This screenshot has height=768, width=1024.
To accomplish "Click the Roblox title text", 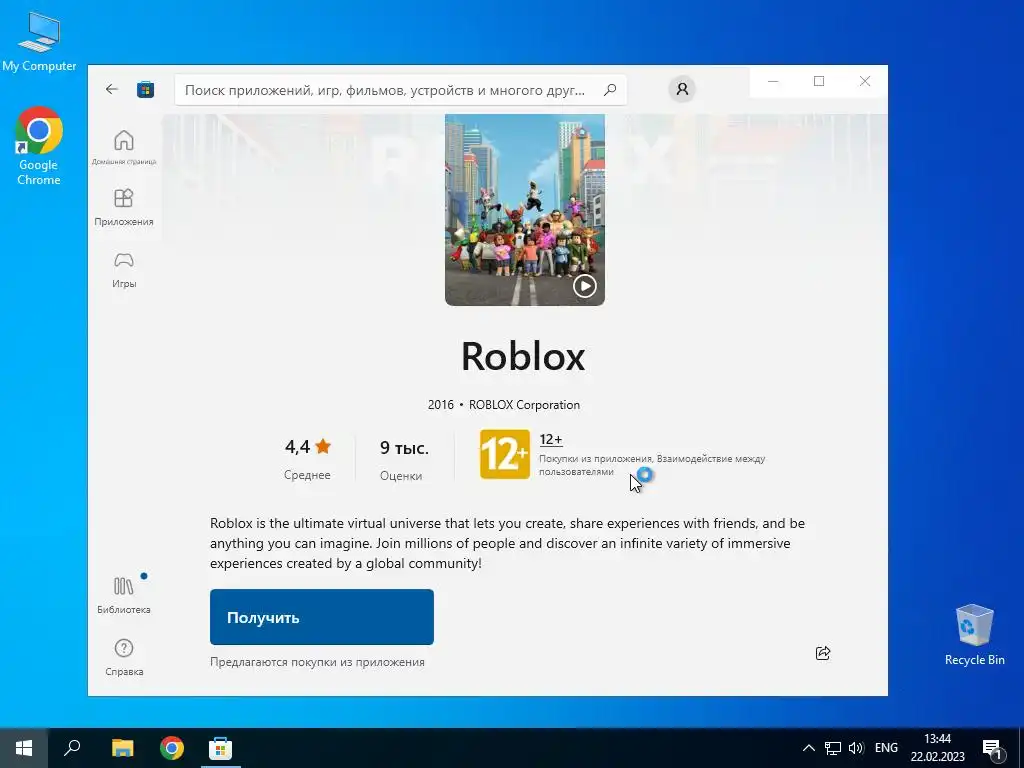I will pos(523,356).
